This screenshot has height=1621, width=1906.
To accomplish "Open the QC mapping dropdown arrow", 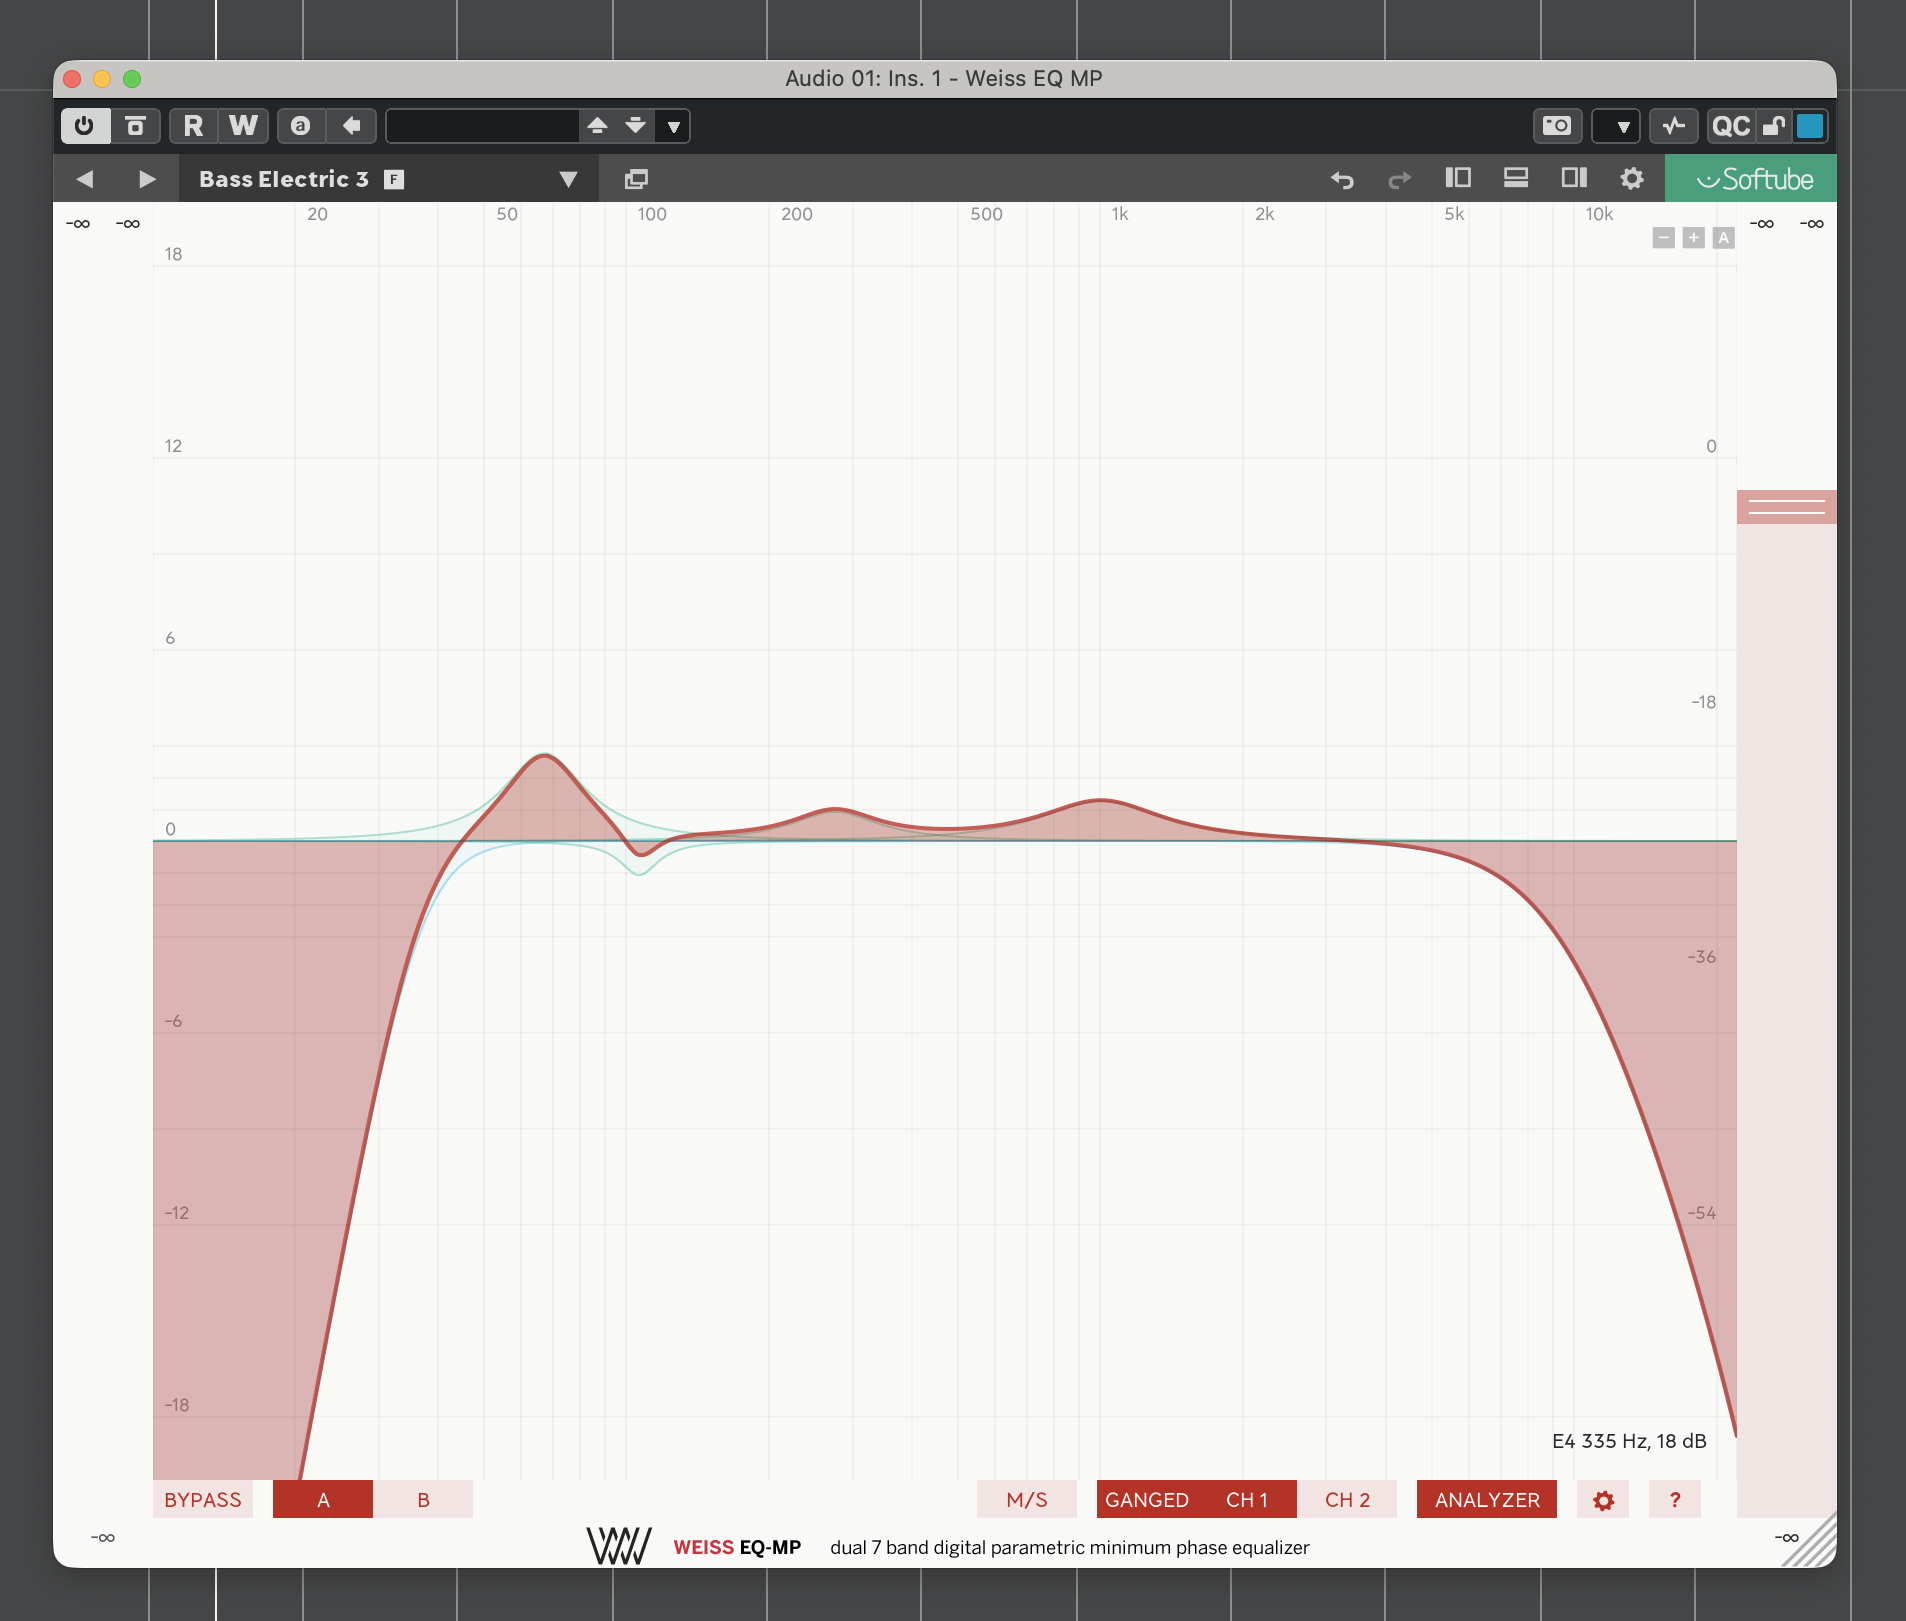I will 1619,126.
